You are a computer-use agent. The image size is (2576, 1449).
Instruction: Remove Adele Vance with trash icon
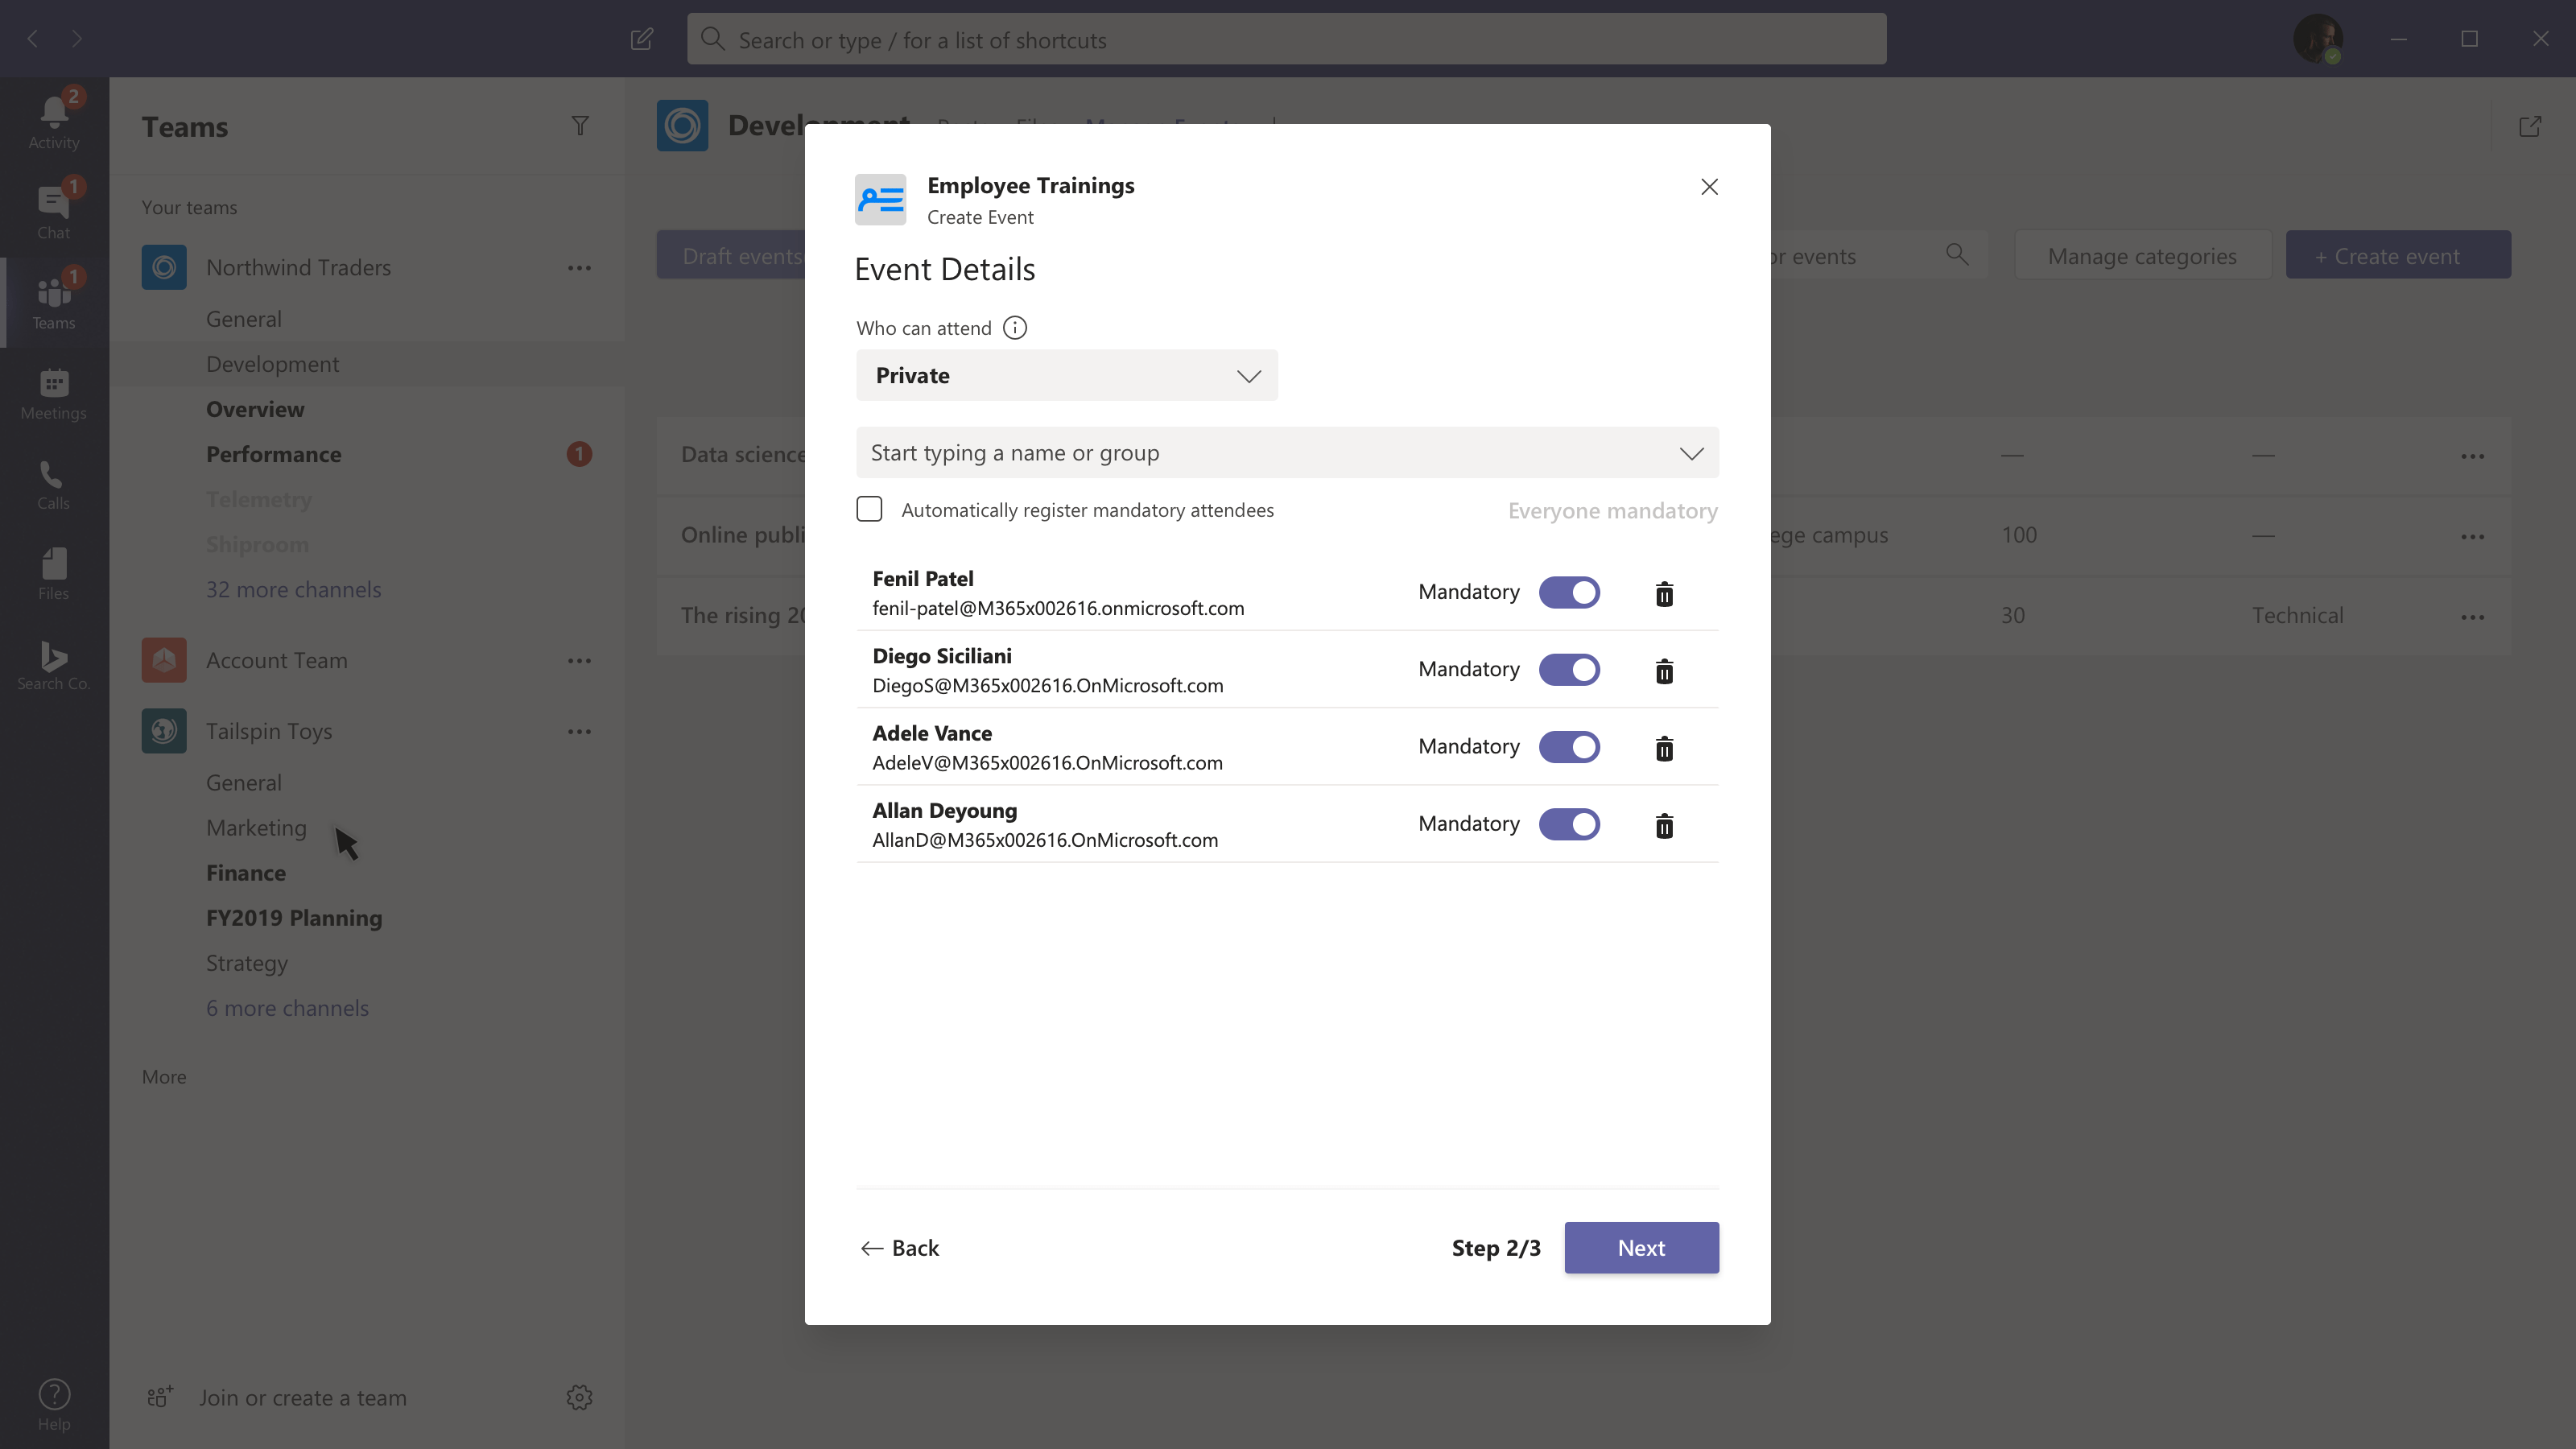point(1664,748)
